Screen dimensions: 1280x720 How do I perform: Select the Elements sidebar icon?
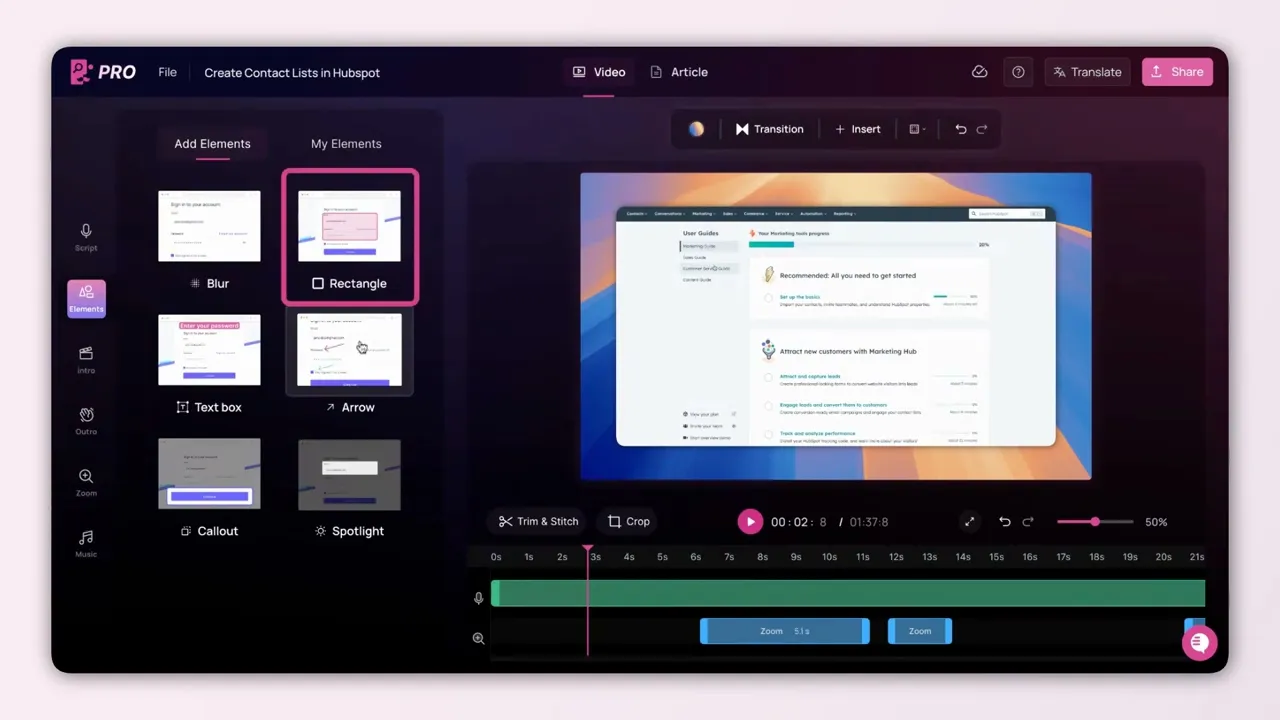(86, 298)
